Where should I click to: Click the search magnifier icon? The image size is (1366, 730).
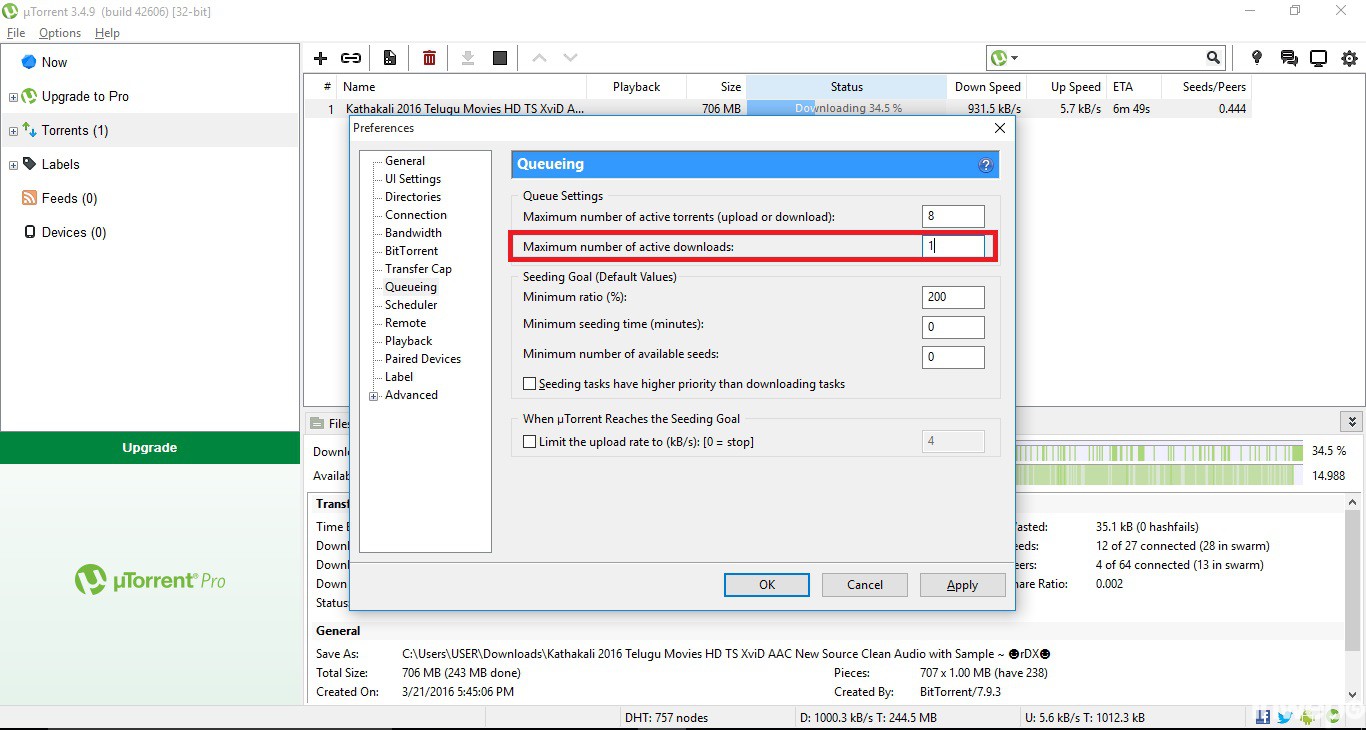click(1213, 58)
